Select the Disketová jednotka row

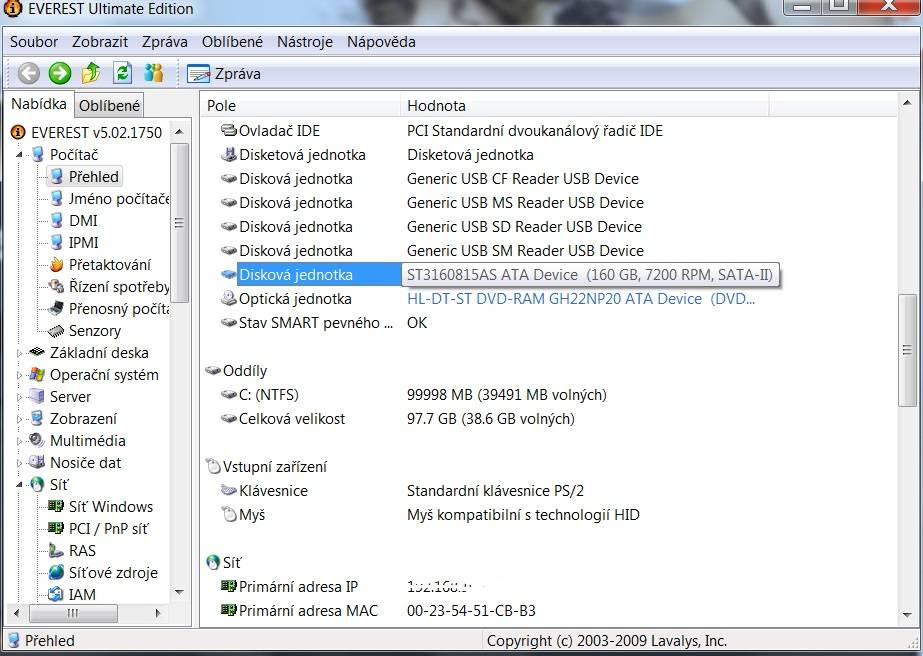point(377,155)
